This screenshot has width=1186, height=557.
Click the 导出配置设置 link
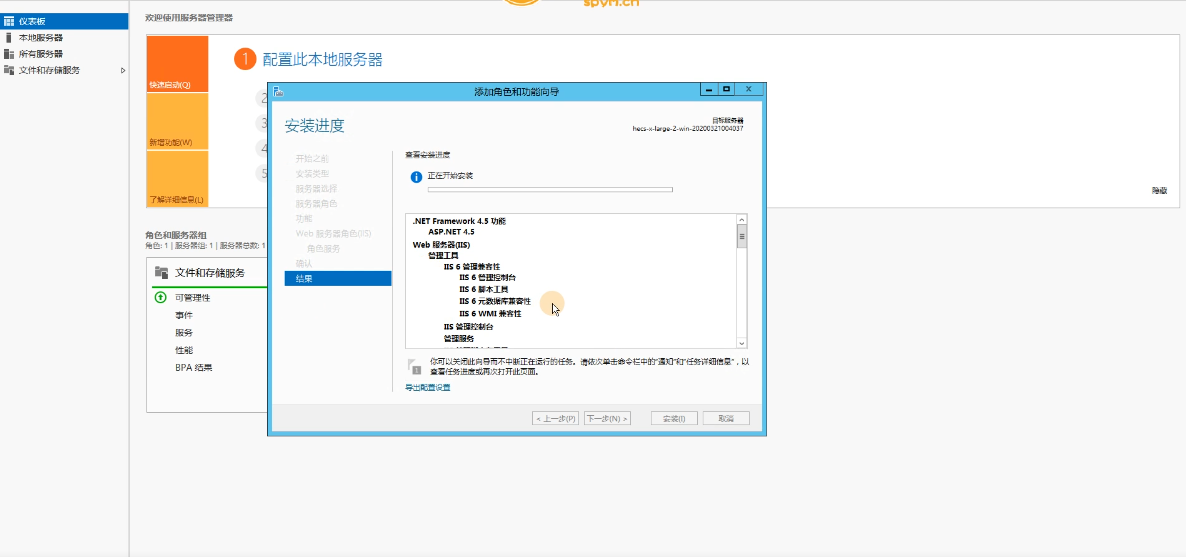[427, 387]
